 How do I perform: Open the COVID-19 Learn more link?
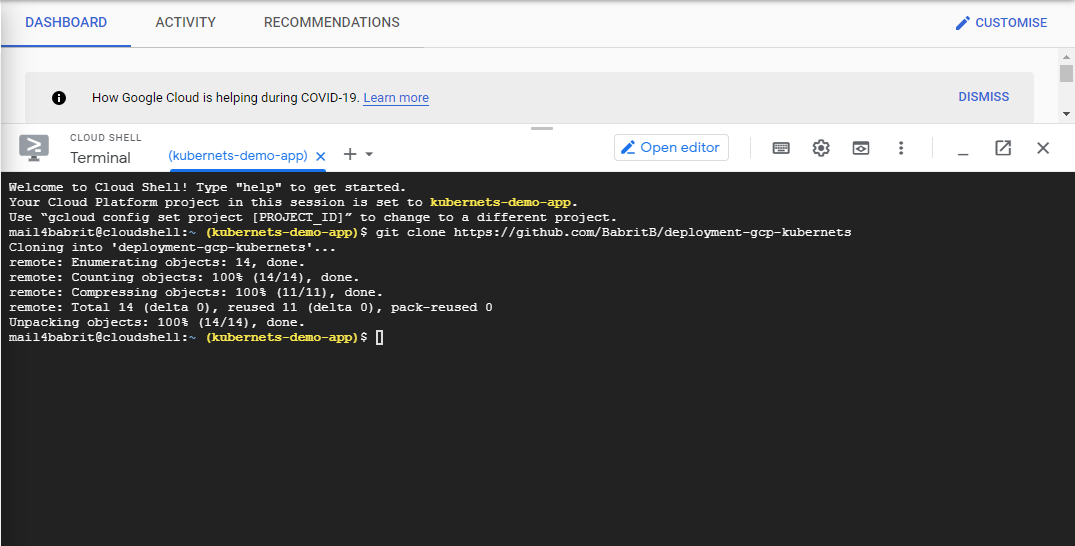pos(396,98)
